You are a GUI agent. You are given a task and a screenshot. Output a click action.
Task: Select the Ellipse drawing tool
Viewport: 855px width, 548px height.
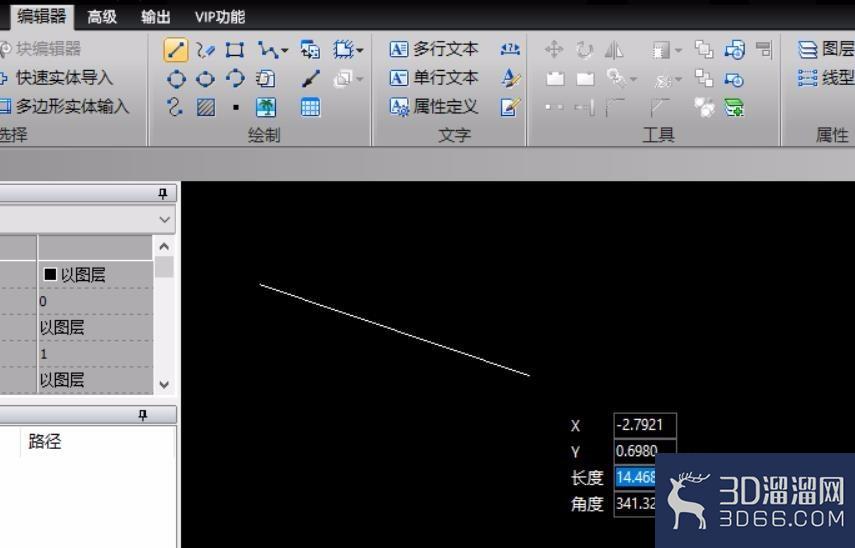click(x=205, y=79)
